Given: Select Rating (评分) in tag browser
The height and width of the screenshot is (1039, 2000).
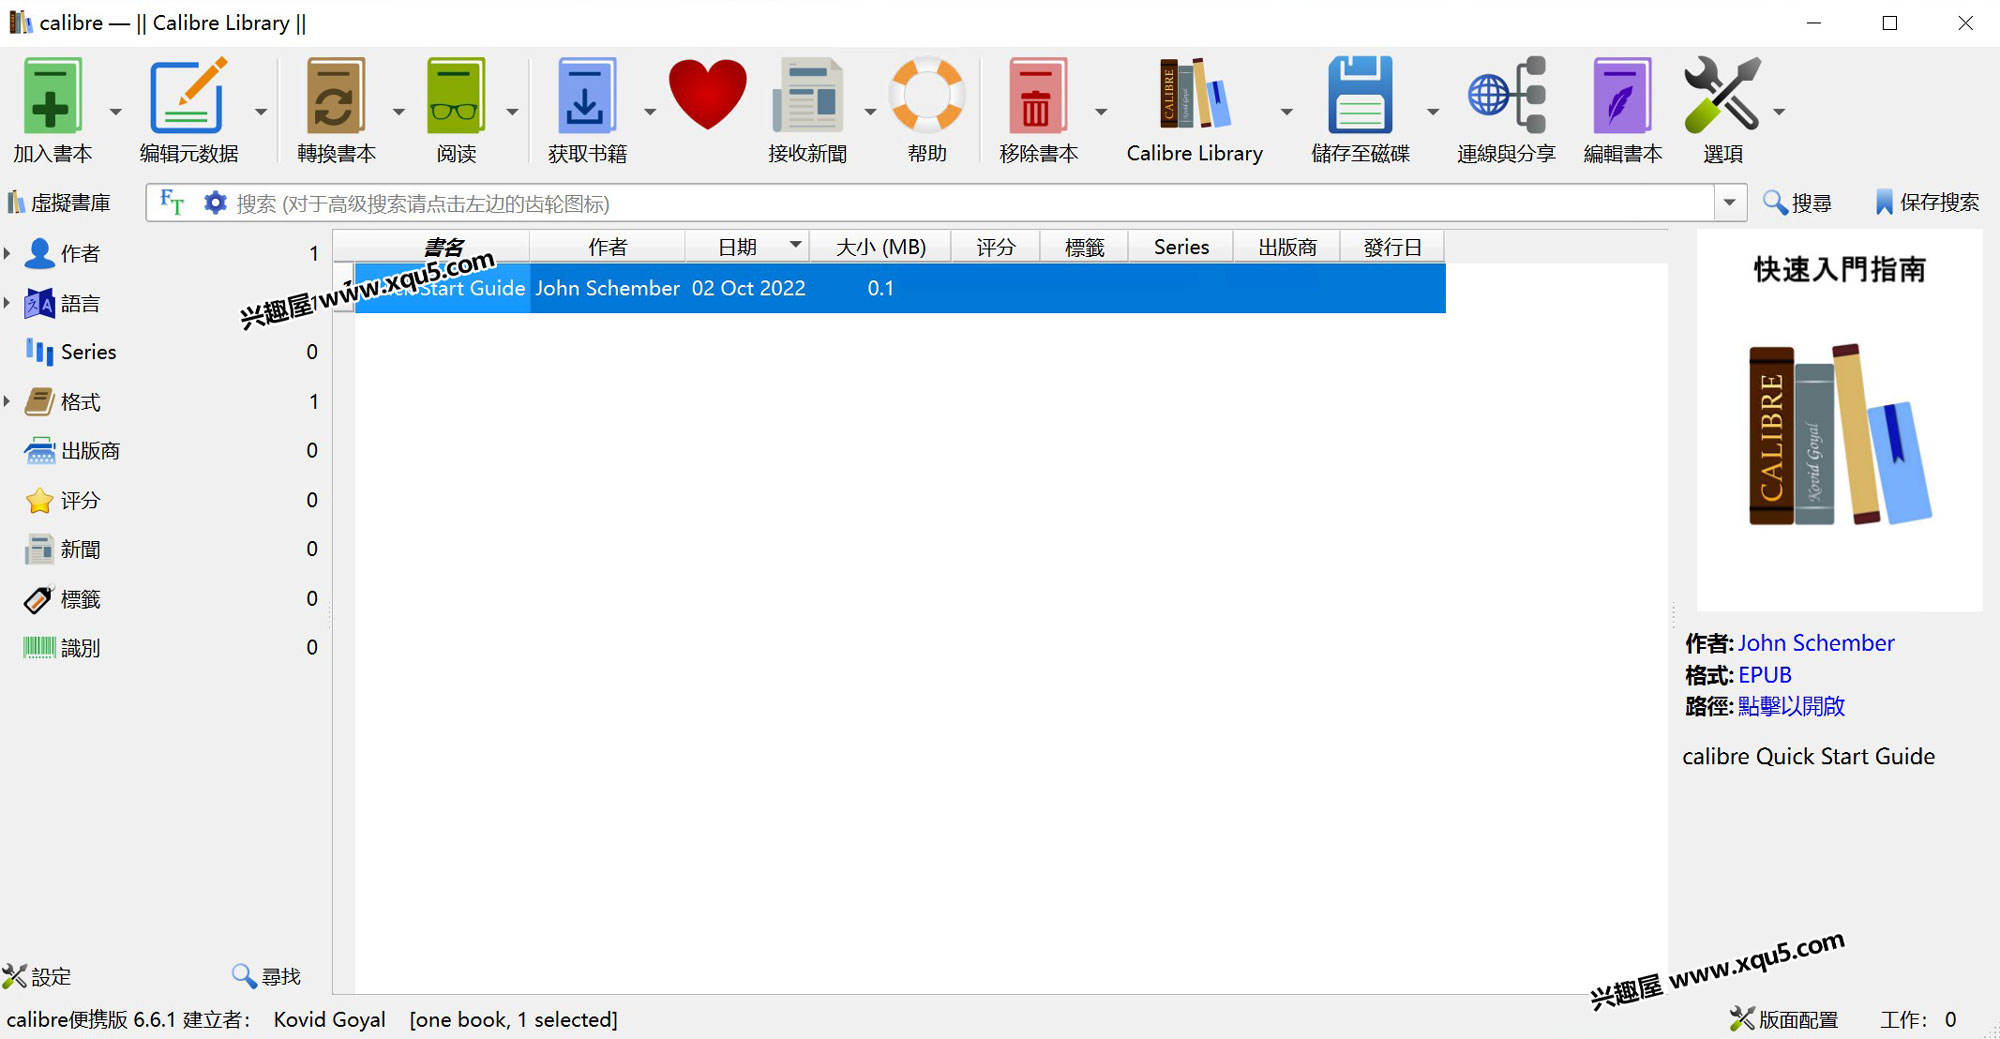Looking at the screenshot, I should [x=80, y=500].
